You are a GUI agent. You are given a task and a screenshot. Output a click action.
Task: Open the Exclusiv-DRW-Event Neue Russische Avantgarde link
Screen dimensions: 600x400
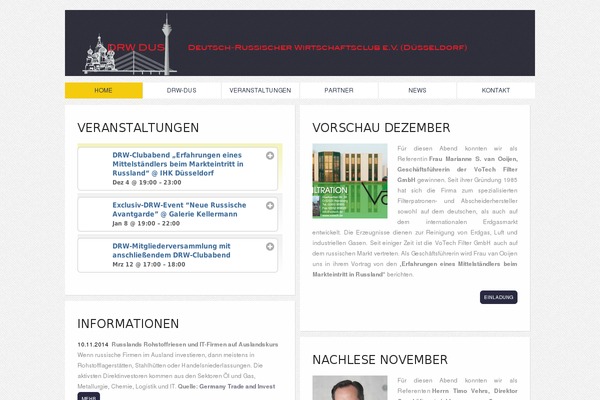coord(179,209)
